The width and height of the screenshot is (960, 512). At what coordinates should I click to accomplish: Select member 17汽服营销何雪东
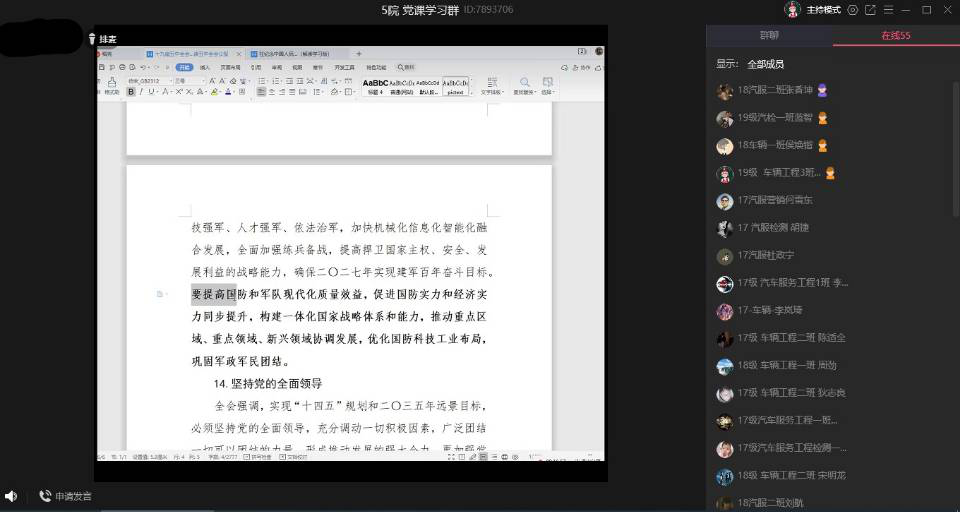pyautogui.click(x=774, y=201)
